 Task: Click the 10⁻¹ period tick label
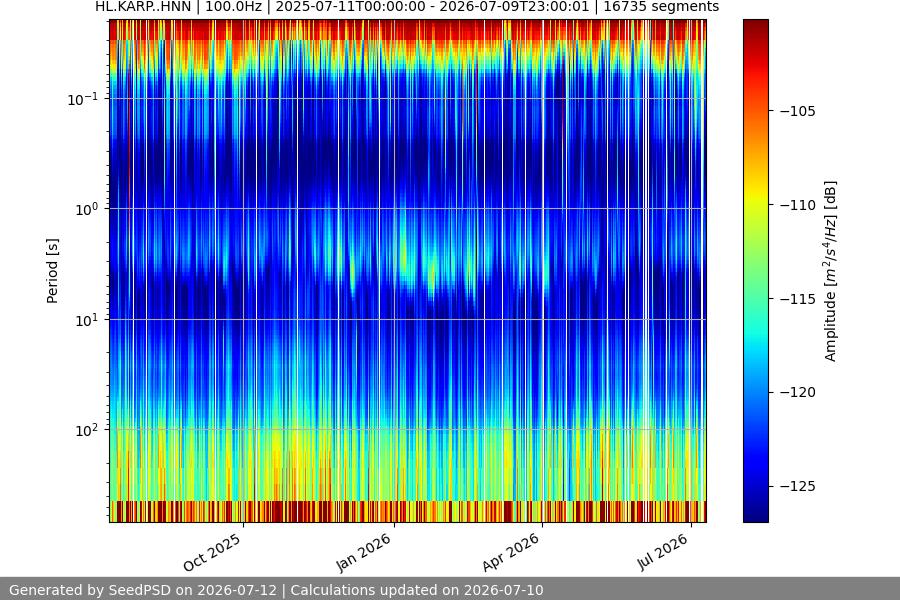pyautogui.click(x=83, y=99)
